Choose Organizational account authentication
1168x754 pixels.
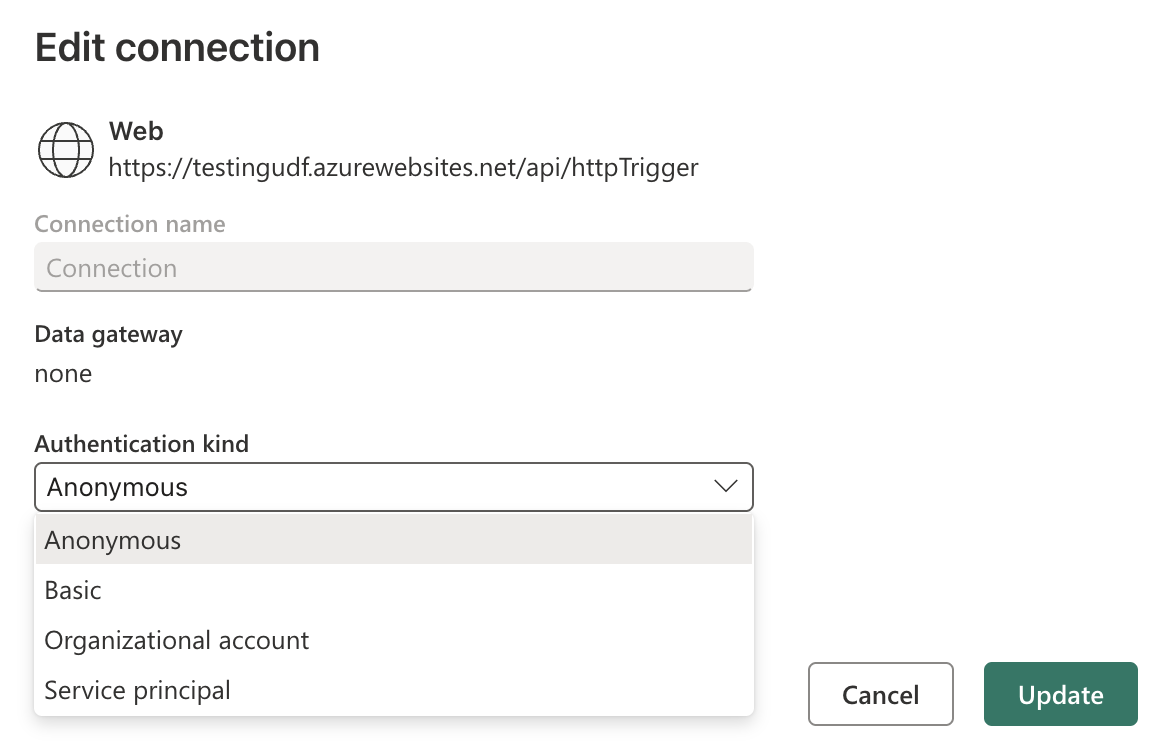click(176, 640)
